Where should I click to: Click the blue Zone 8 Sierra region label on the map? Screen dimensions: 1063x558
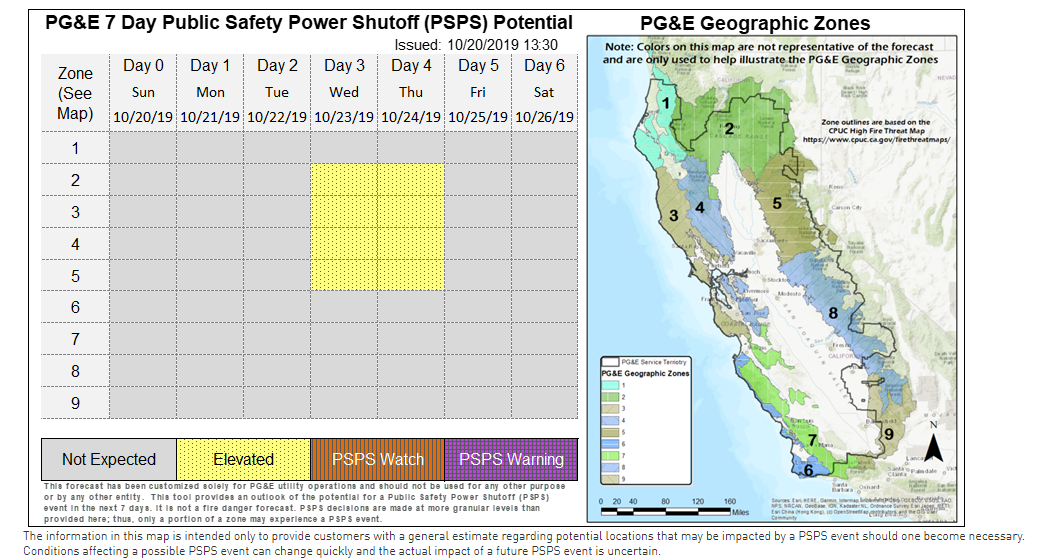[833, 313]
